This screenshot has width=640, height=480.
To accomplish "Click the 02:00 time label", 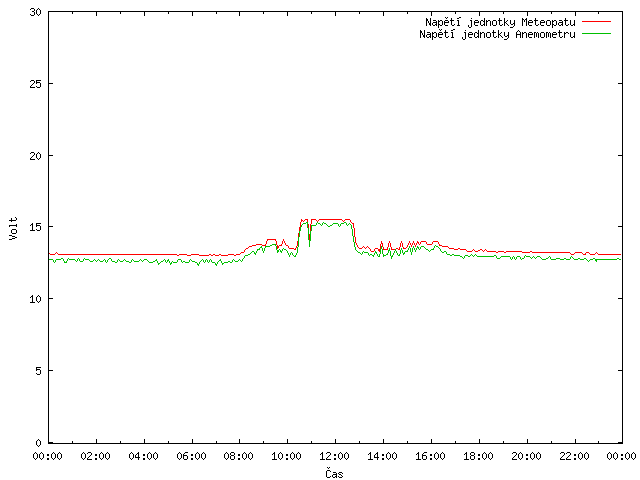I will 96,456.
